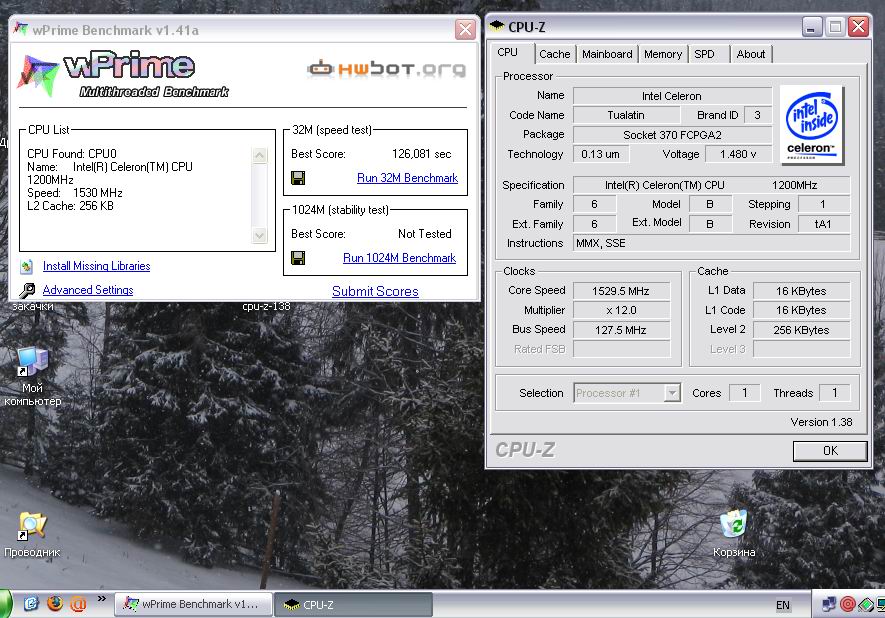Click the empty Rated FSB field
Viewport: 885px width, 618px height.
point(621,349)
